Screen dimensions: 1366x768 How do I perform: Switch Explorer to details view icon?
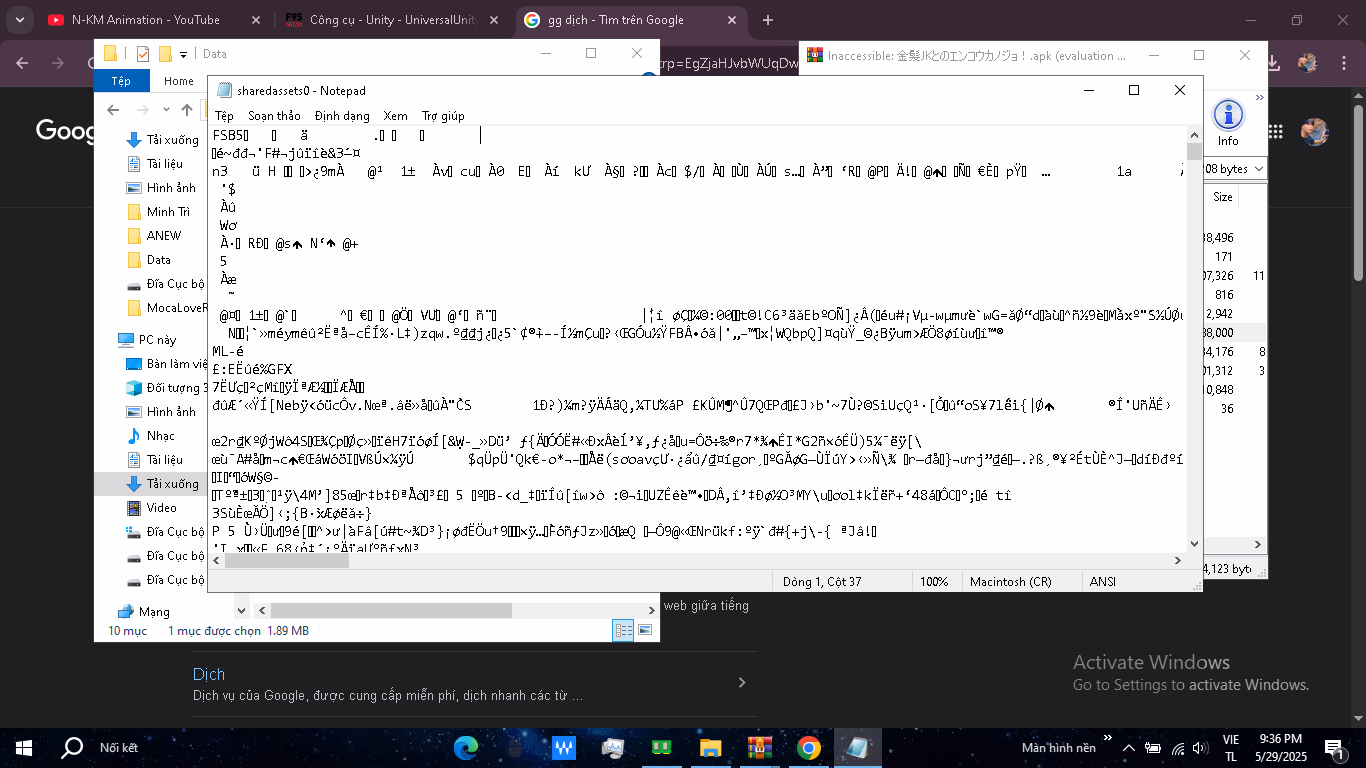tap(623, 630)
